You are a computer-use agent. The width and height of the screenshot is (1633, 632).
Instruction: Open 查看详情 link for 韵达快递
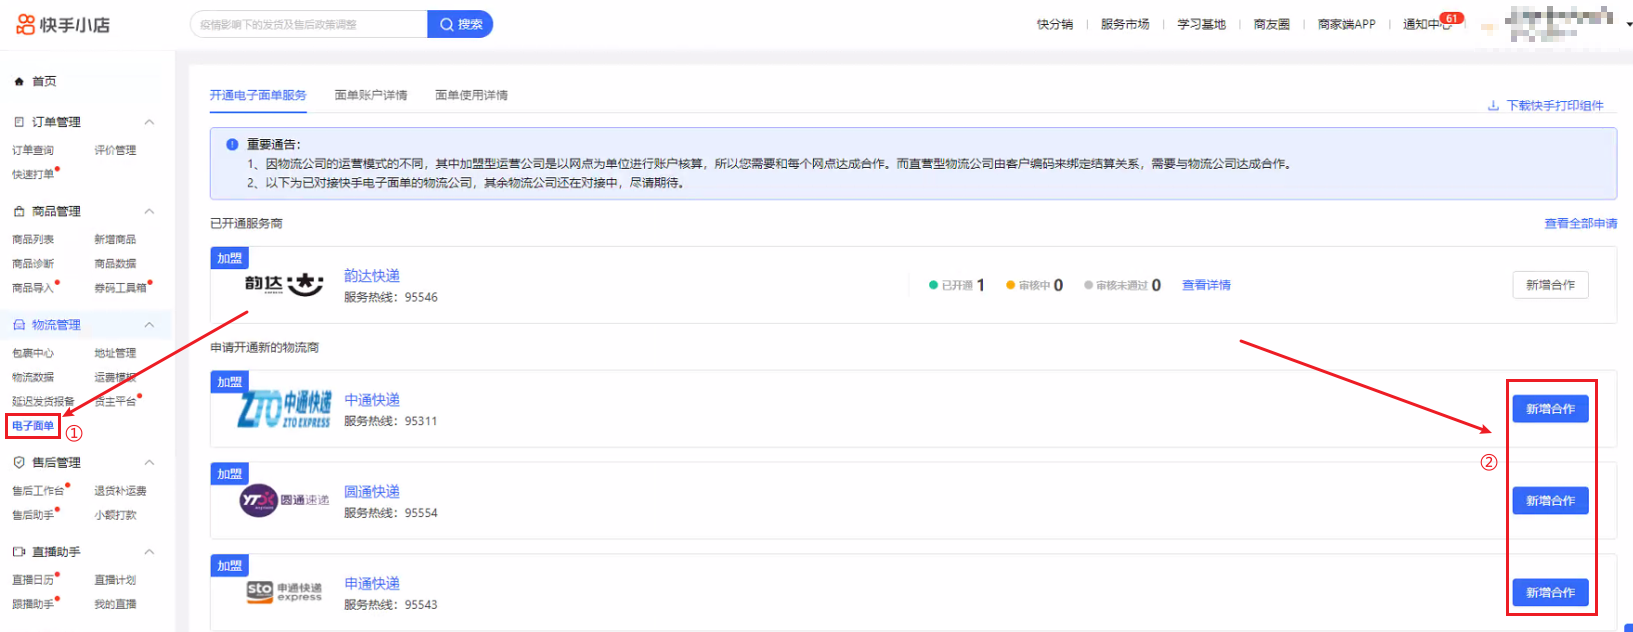tap(1206, 285)
